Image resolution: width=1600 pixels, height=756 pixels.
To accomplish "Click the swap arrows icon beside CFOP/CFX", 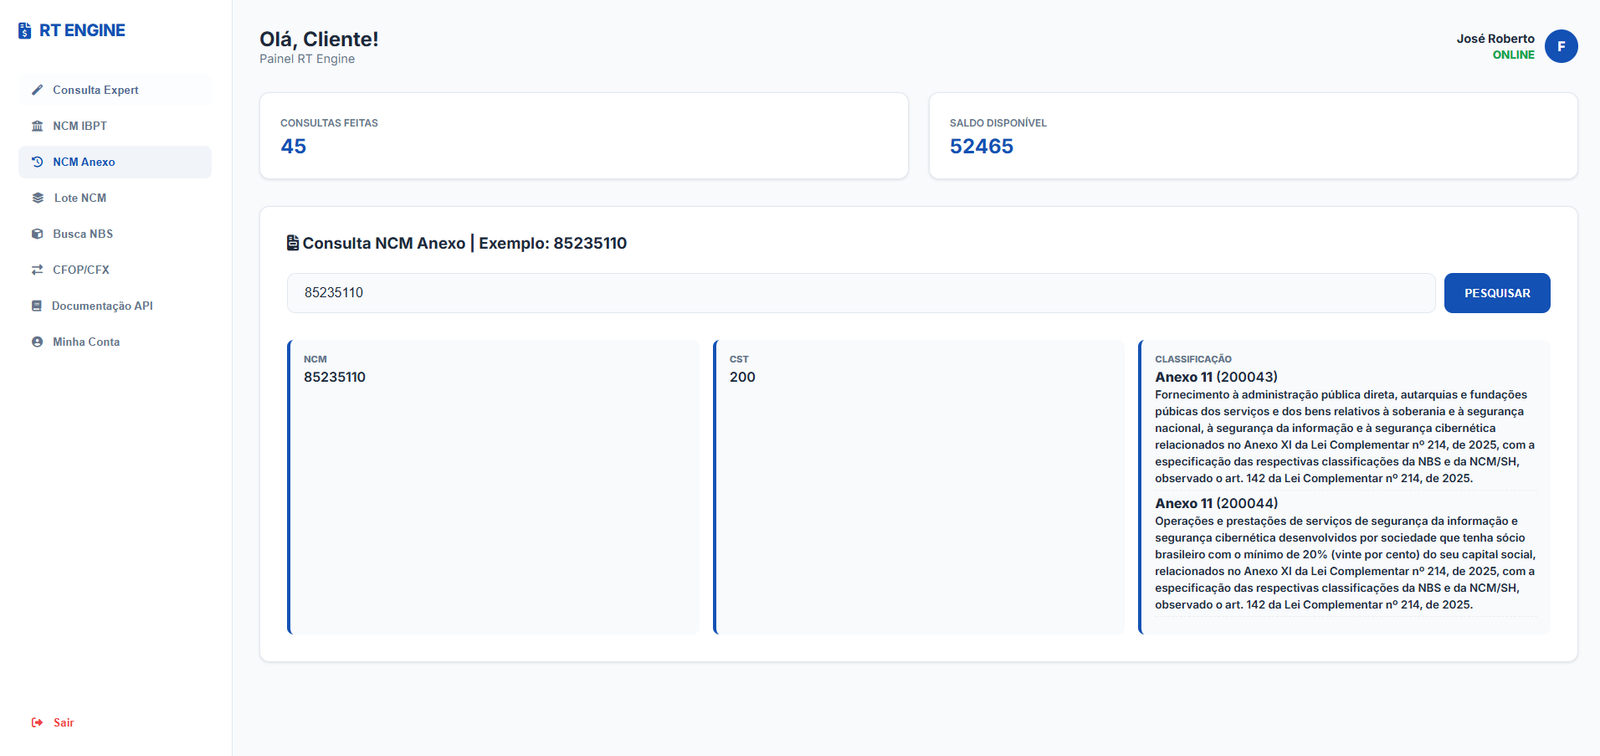I will tap(37, 270).
